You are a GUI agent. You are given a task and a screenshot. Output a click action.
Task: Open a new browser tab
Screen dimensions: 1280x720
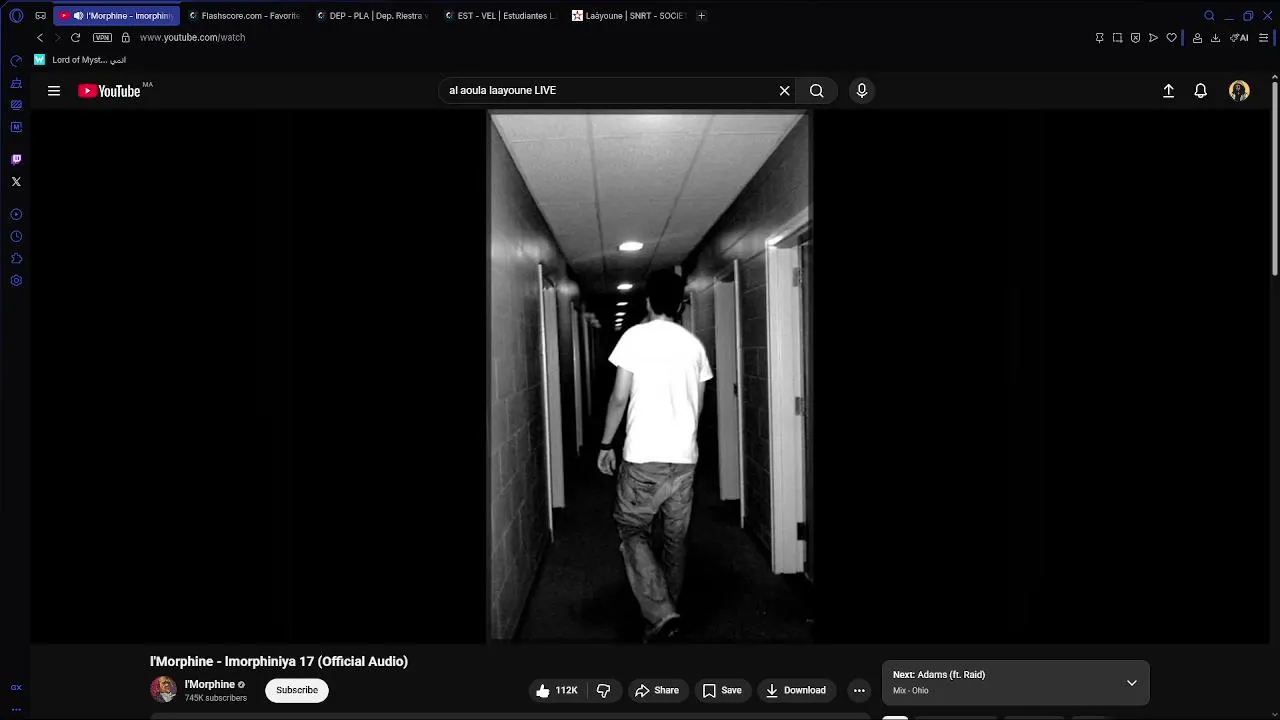[701, 16]
